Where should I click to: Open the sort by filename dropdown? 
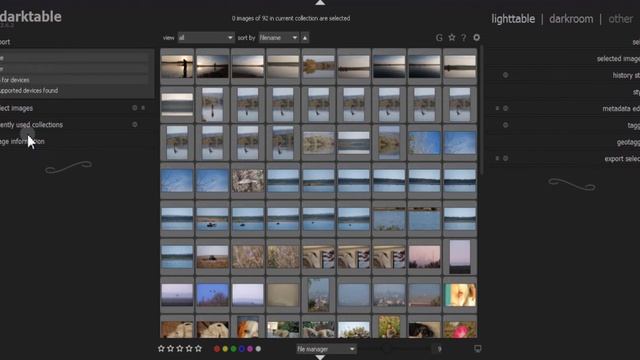click(279, 38)
